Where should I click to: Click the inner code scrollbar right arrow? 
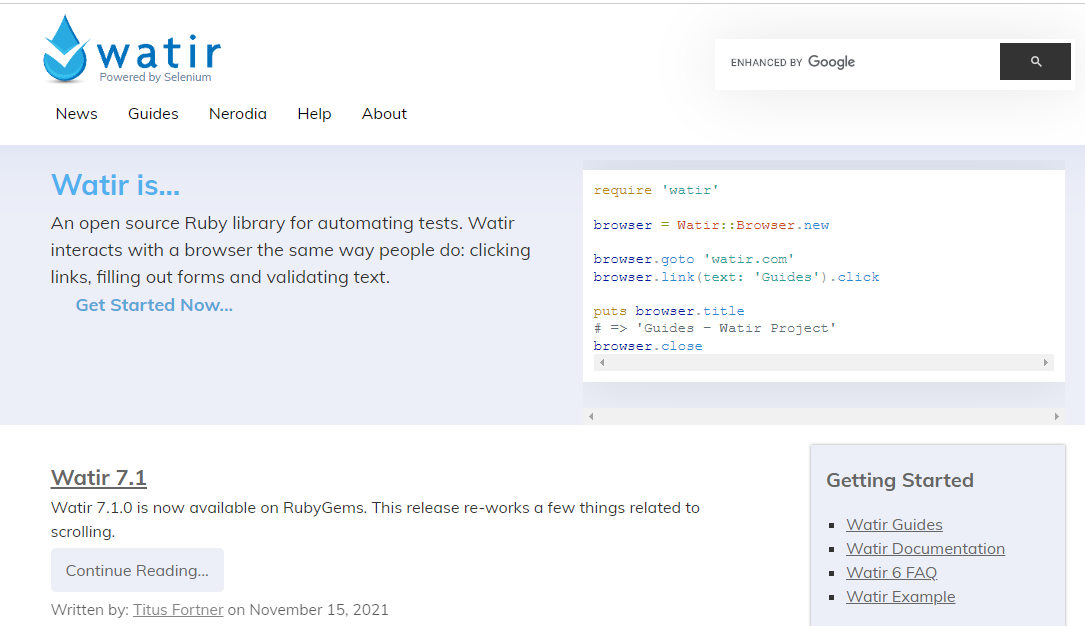[x=1046, y=363]
